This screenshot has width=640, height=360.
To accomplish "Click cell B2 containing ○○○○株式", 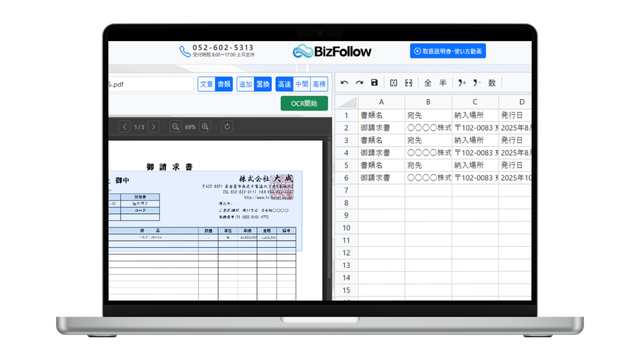I will tap(428, 128).
